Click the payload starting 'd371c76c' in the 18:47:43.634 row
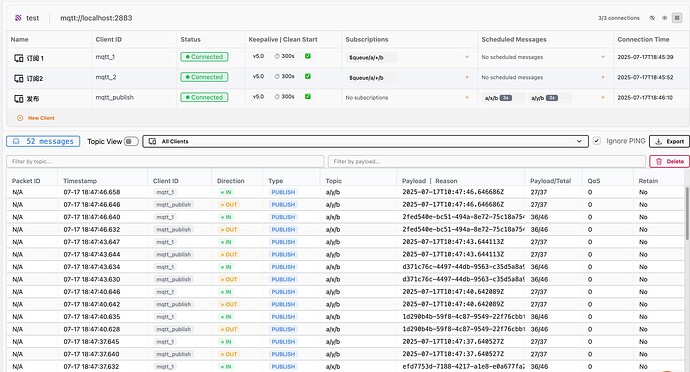Image resolution: width=690 pixels, height=372 pixels. point(463,267)
